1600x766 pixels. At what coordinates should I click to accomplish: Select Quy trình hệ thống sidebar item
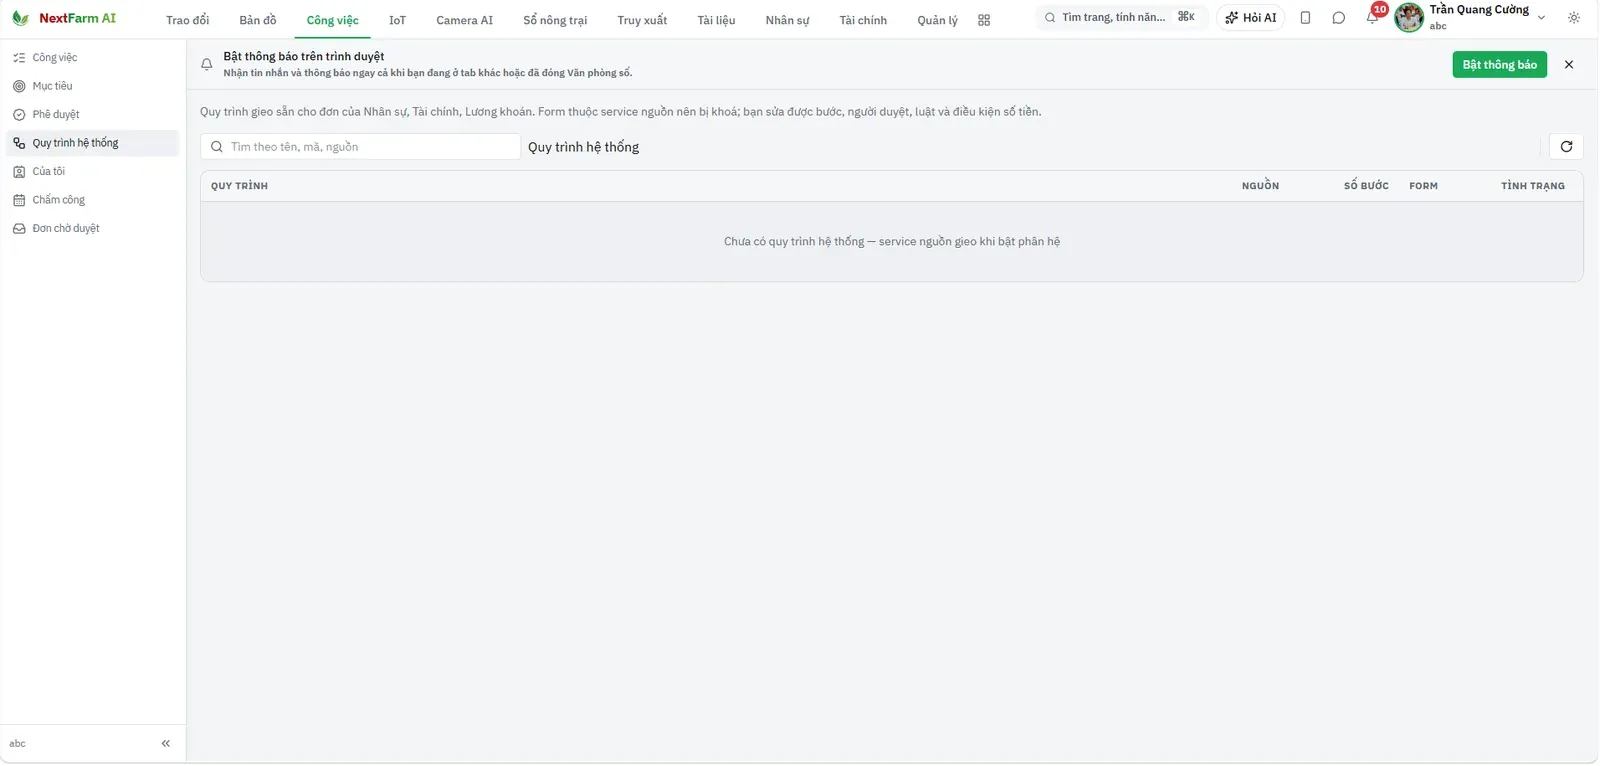[92, 143]
